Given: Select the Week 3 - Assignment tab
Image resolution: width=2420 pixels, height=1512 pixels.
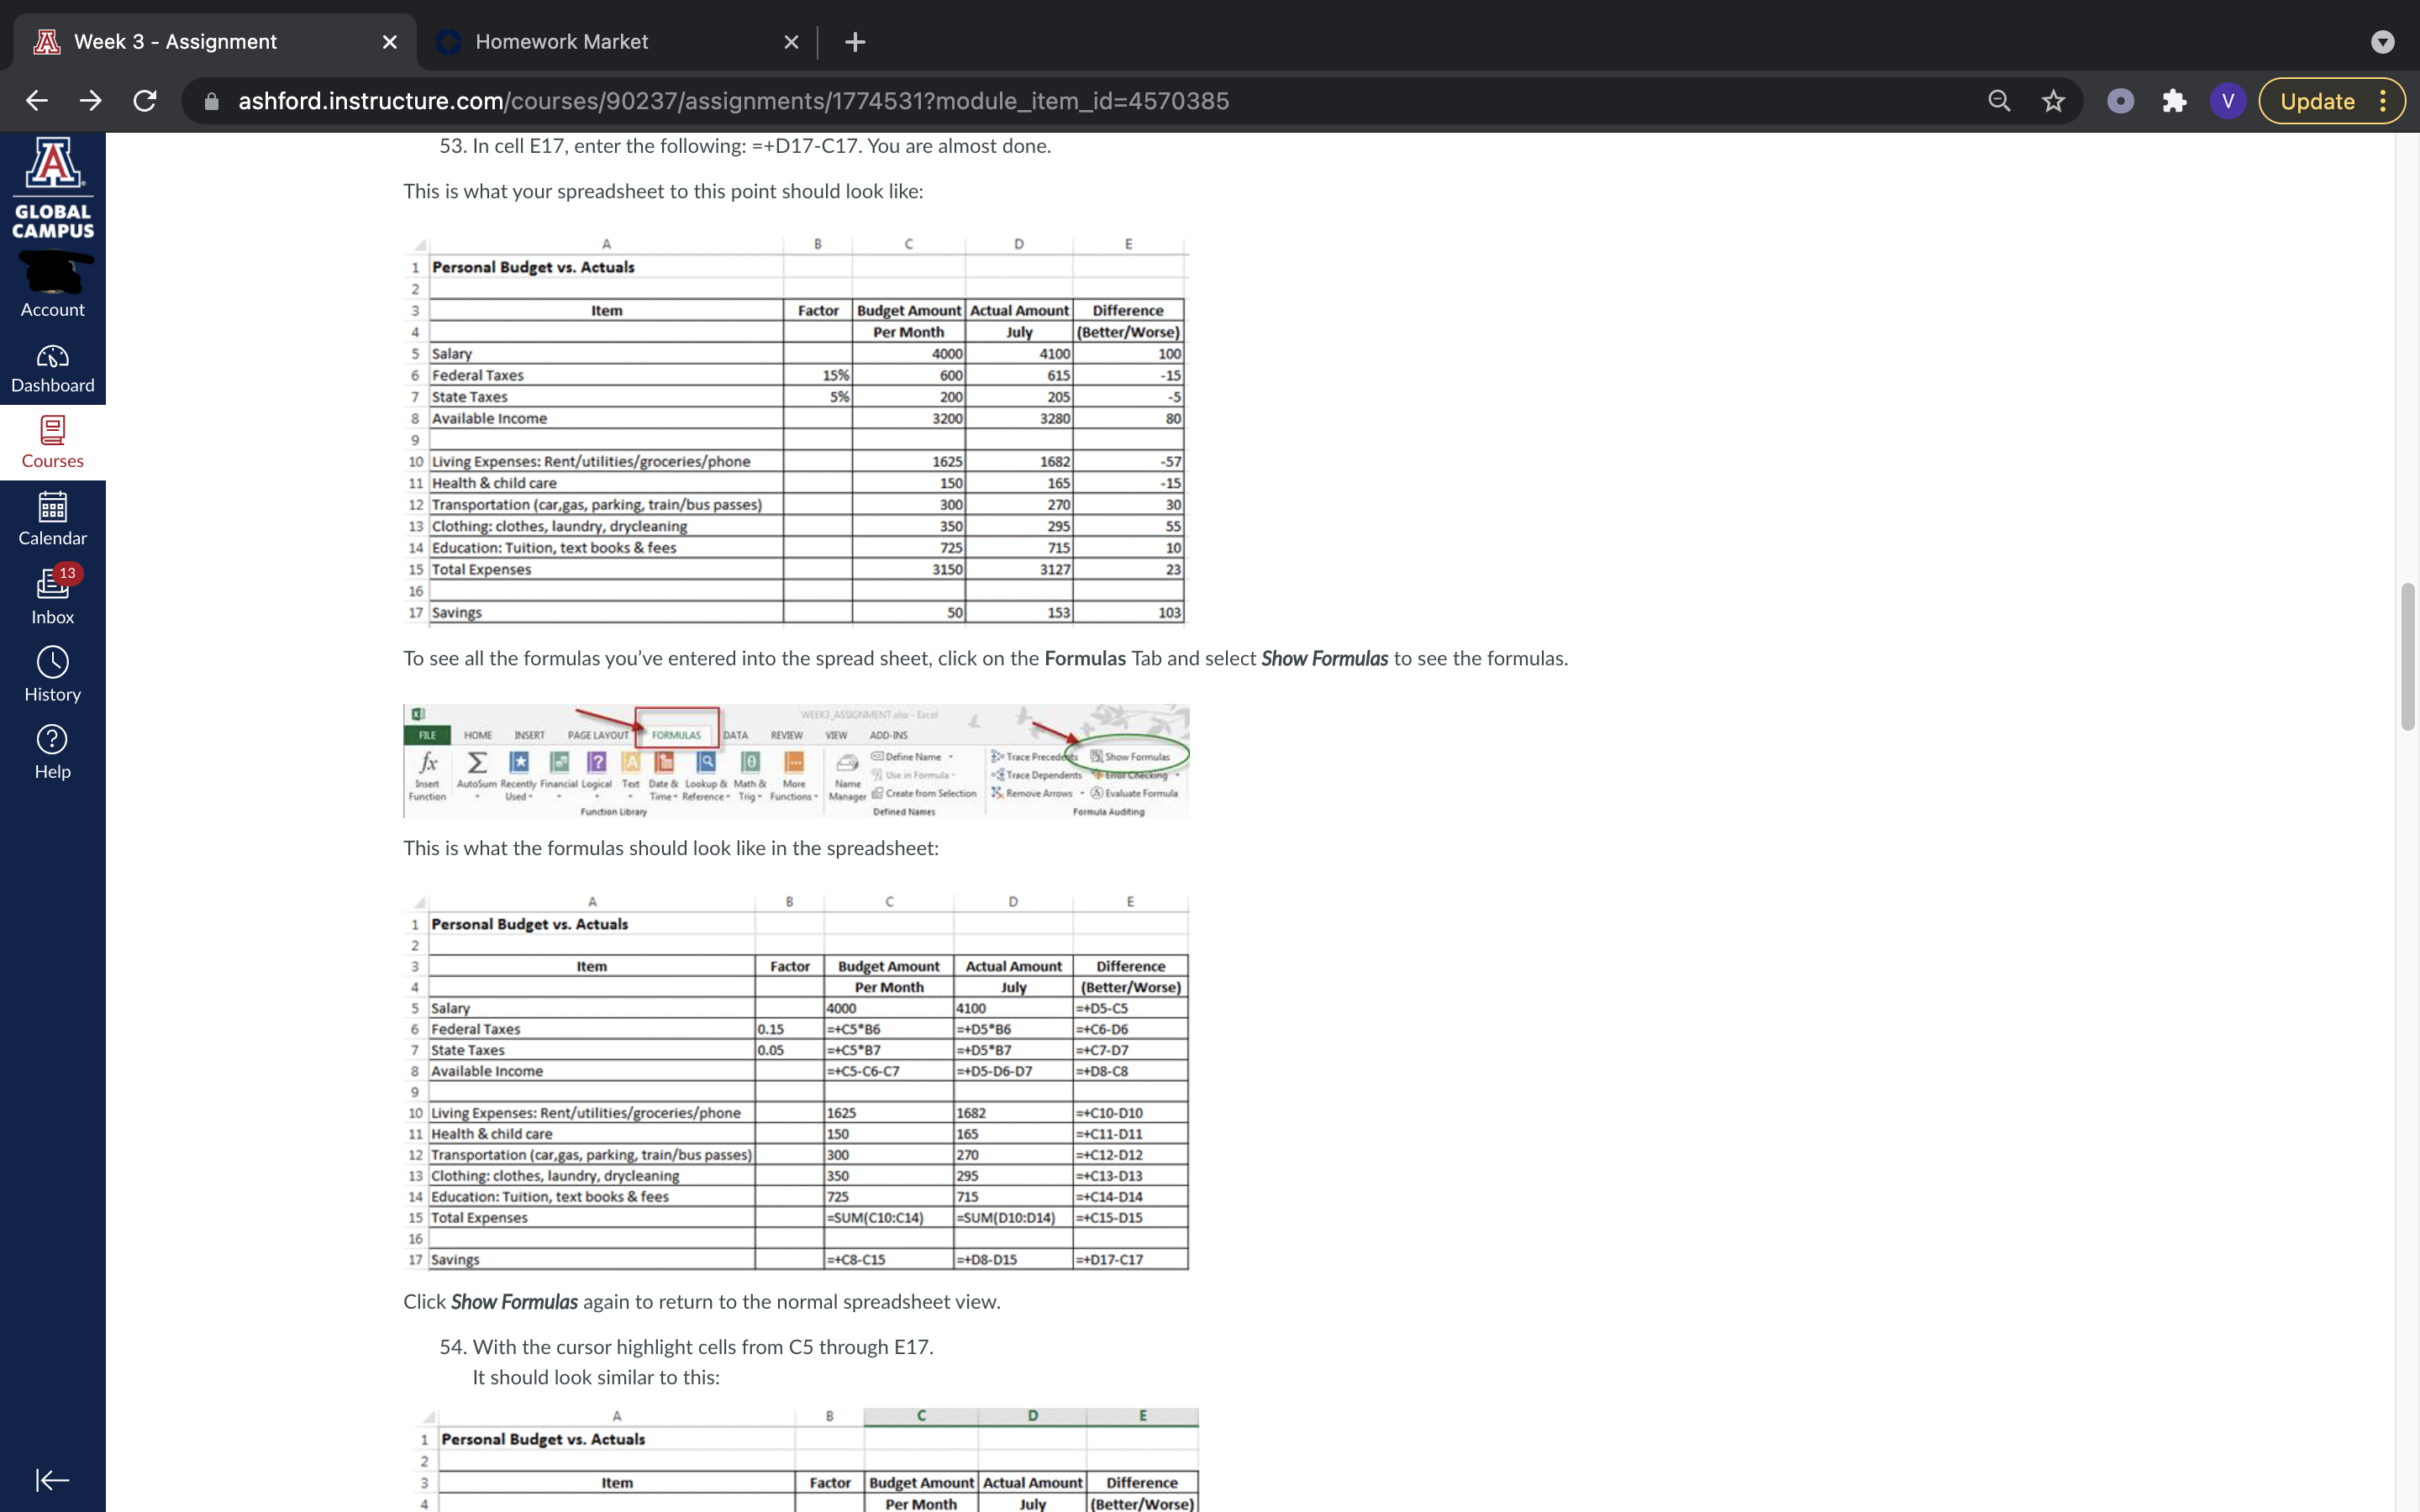Looking at the screenshot, I should coord(215,42).
